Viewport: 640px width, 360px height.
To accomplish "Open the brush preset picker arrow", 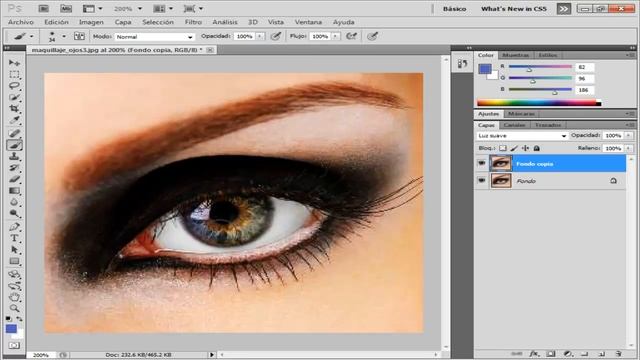I will click(x=64, y=36).
